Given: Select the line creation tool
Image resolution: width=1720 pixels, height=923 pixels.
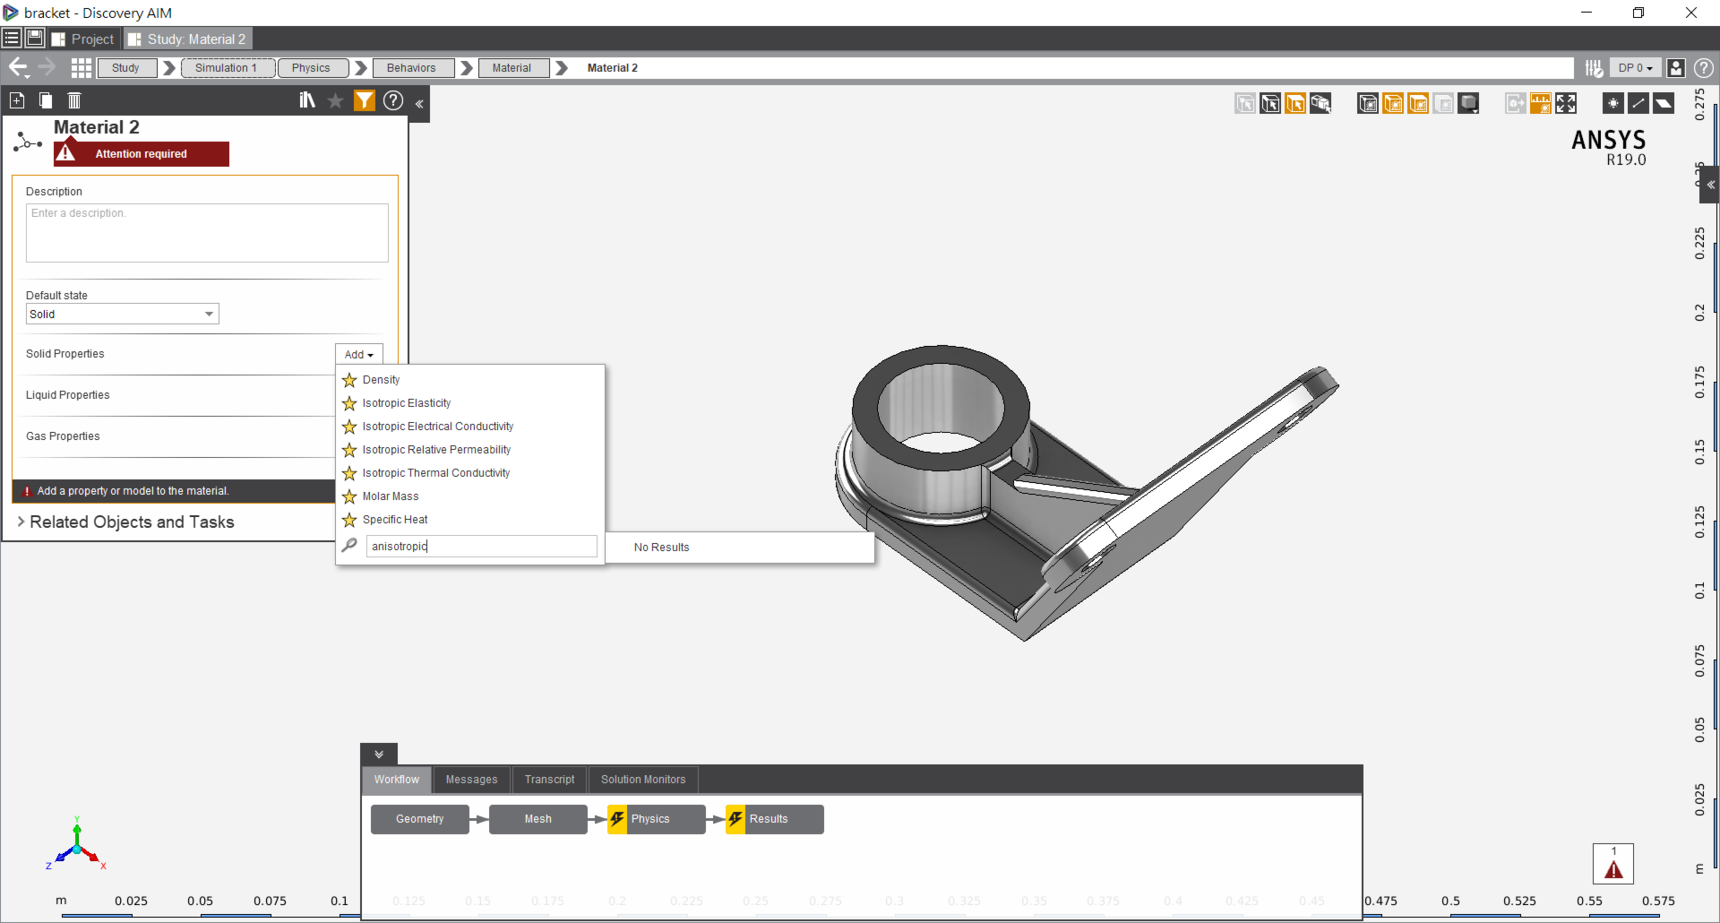Looking at the screenshot, I should click(1638, 103).
